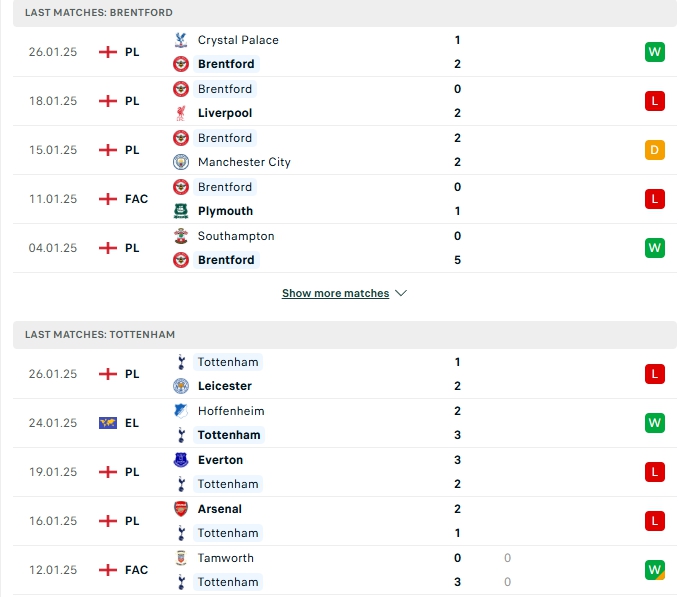Click the chevron beside Show more matches
686x597 pixels.
point(401,293)
